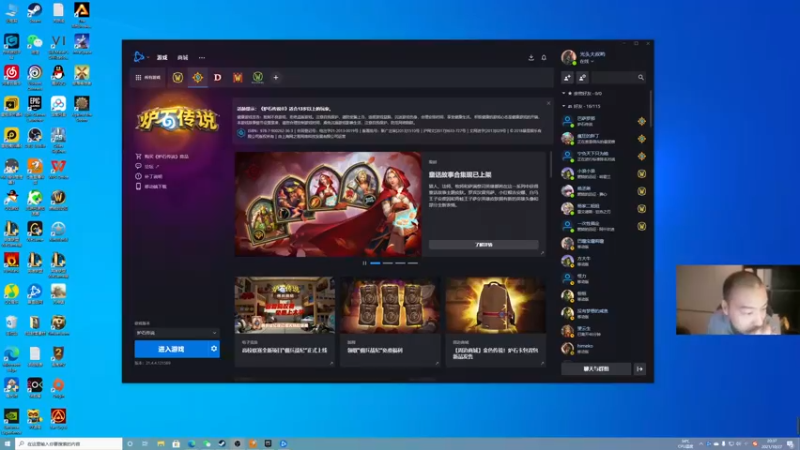Click the chats and groups button

(596, 369)
